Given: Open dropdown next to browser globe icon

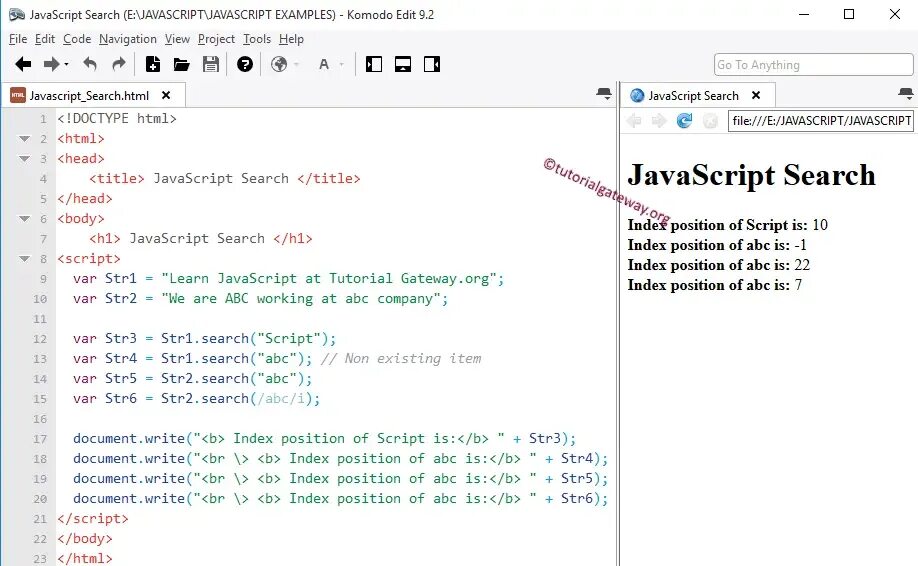Looking at the screenshot, I should (x=297, y=64).
